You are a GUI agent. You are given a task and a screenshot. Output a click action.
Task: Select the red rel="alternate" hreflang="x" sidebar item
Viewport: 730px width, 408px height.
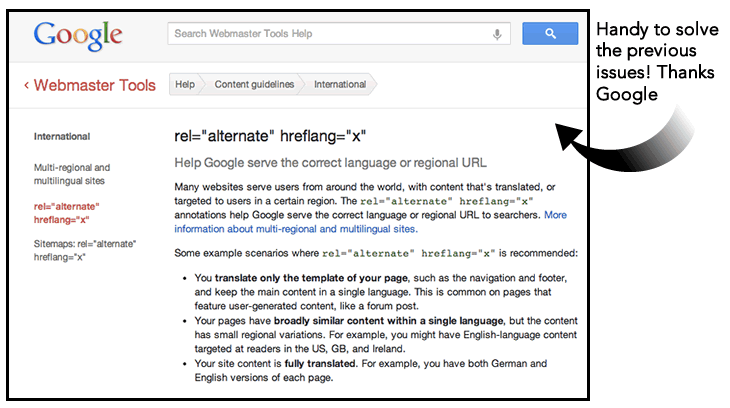pyautogui.click(x=67, y=213)
